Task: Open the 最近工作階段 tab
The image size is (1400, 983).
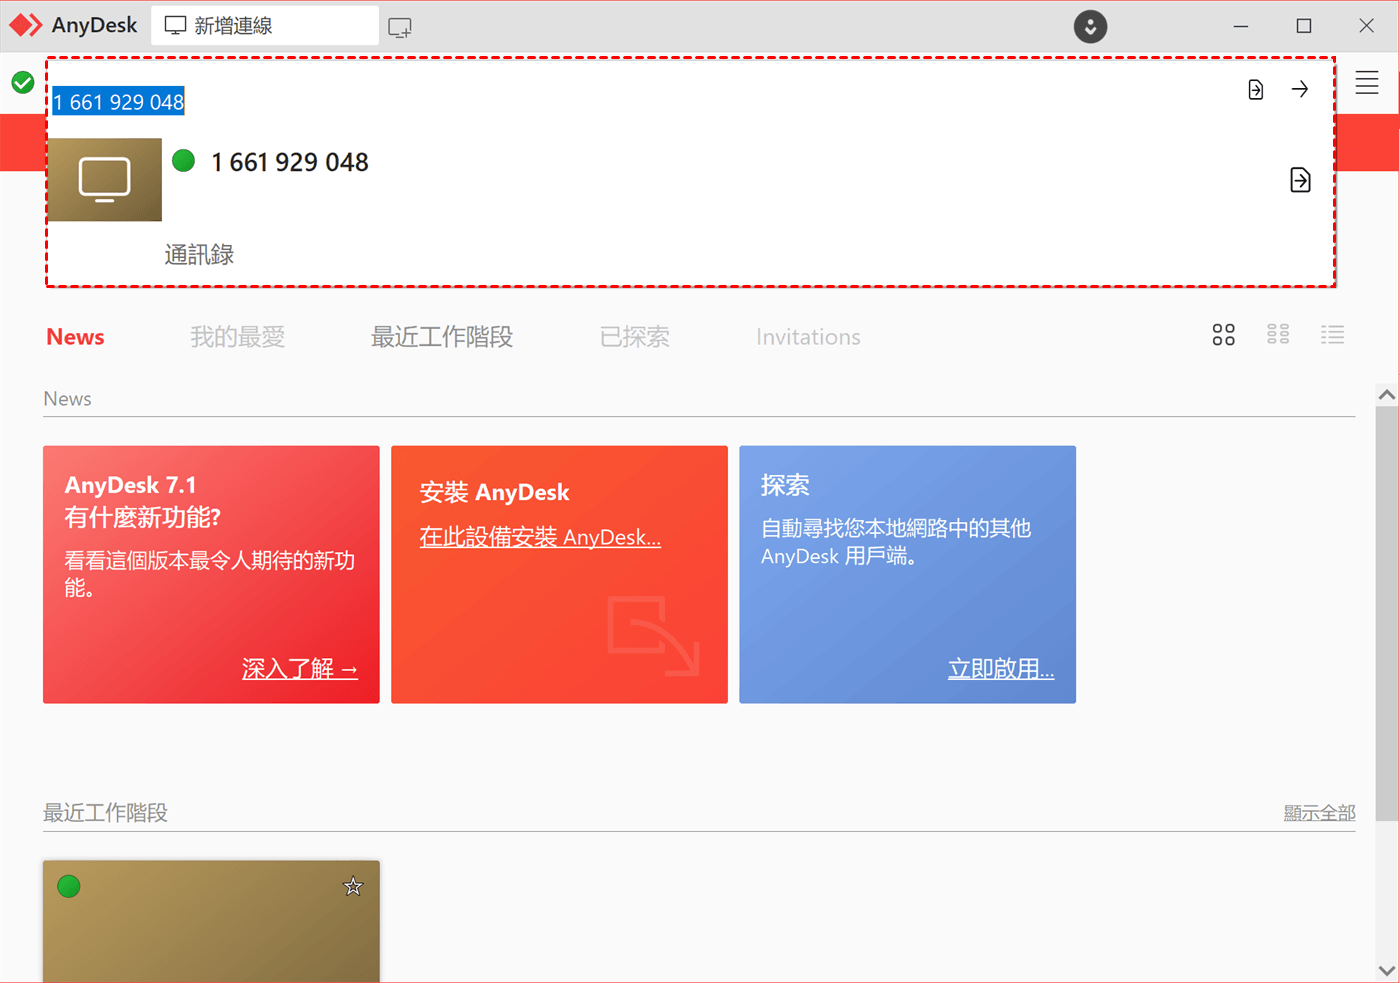Action: pos(442,337)
